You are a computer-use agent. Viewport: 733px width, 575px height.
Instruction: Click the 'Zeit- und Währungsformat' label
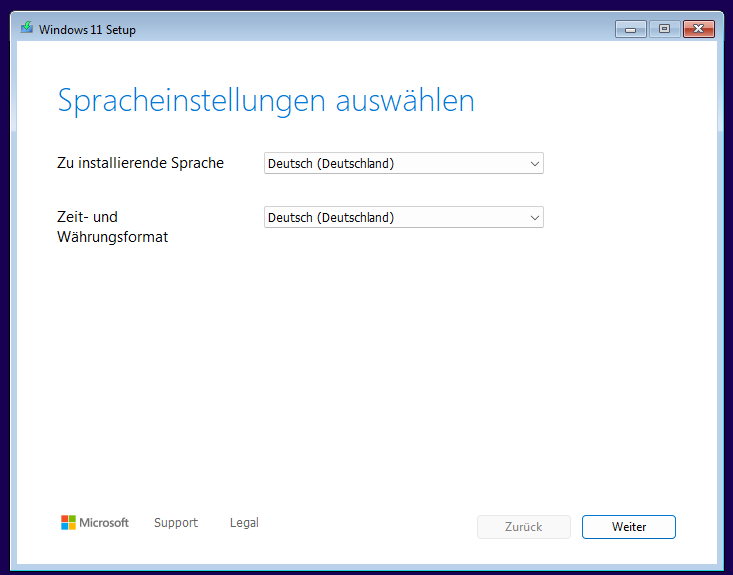point(113,227)
